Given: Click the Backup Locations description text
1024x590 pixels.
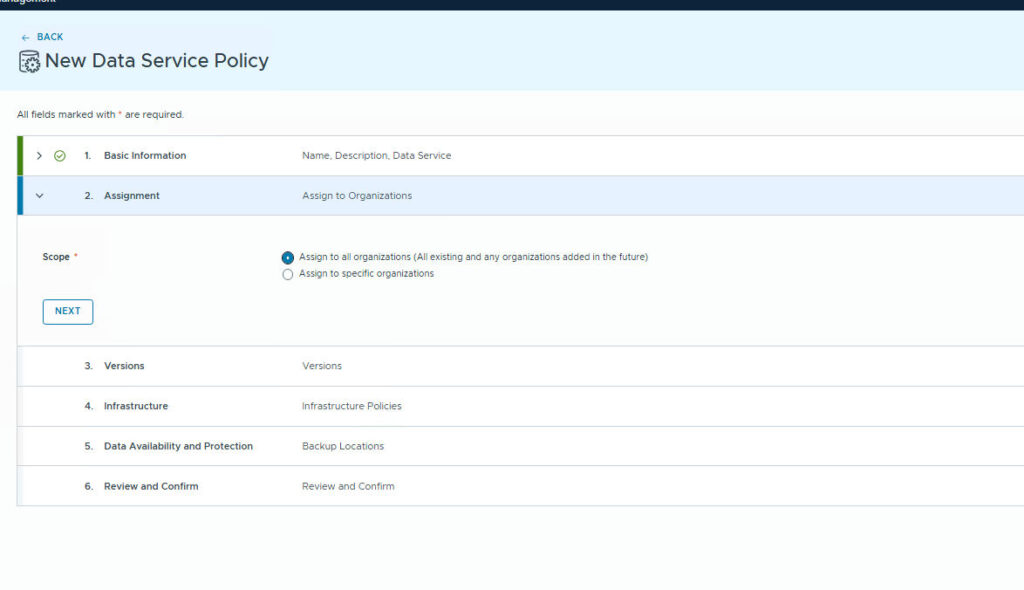Looking at the screenshot, I should pos(343,446).
